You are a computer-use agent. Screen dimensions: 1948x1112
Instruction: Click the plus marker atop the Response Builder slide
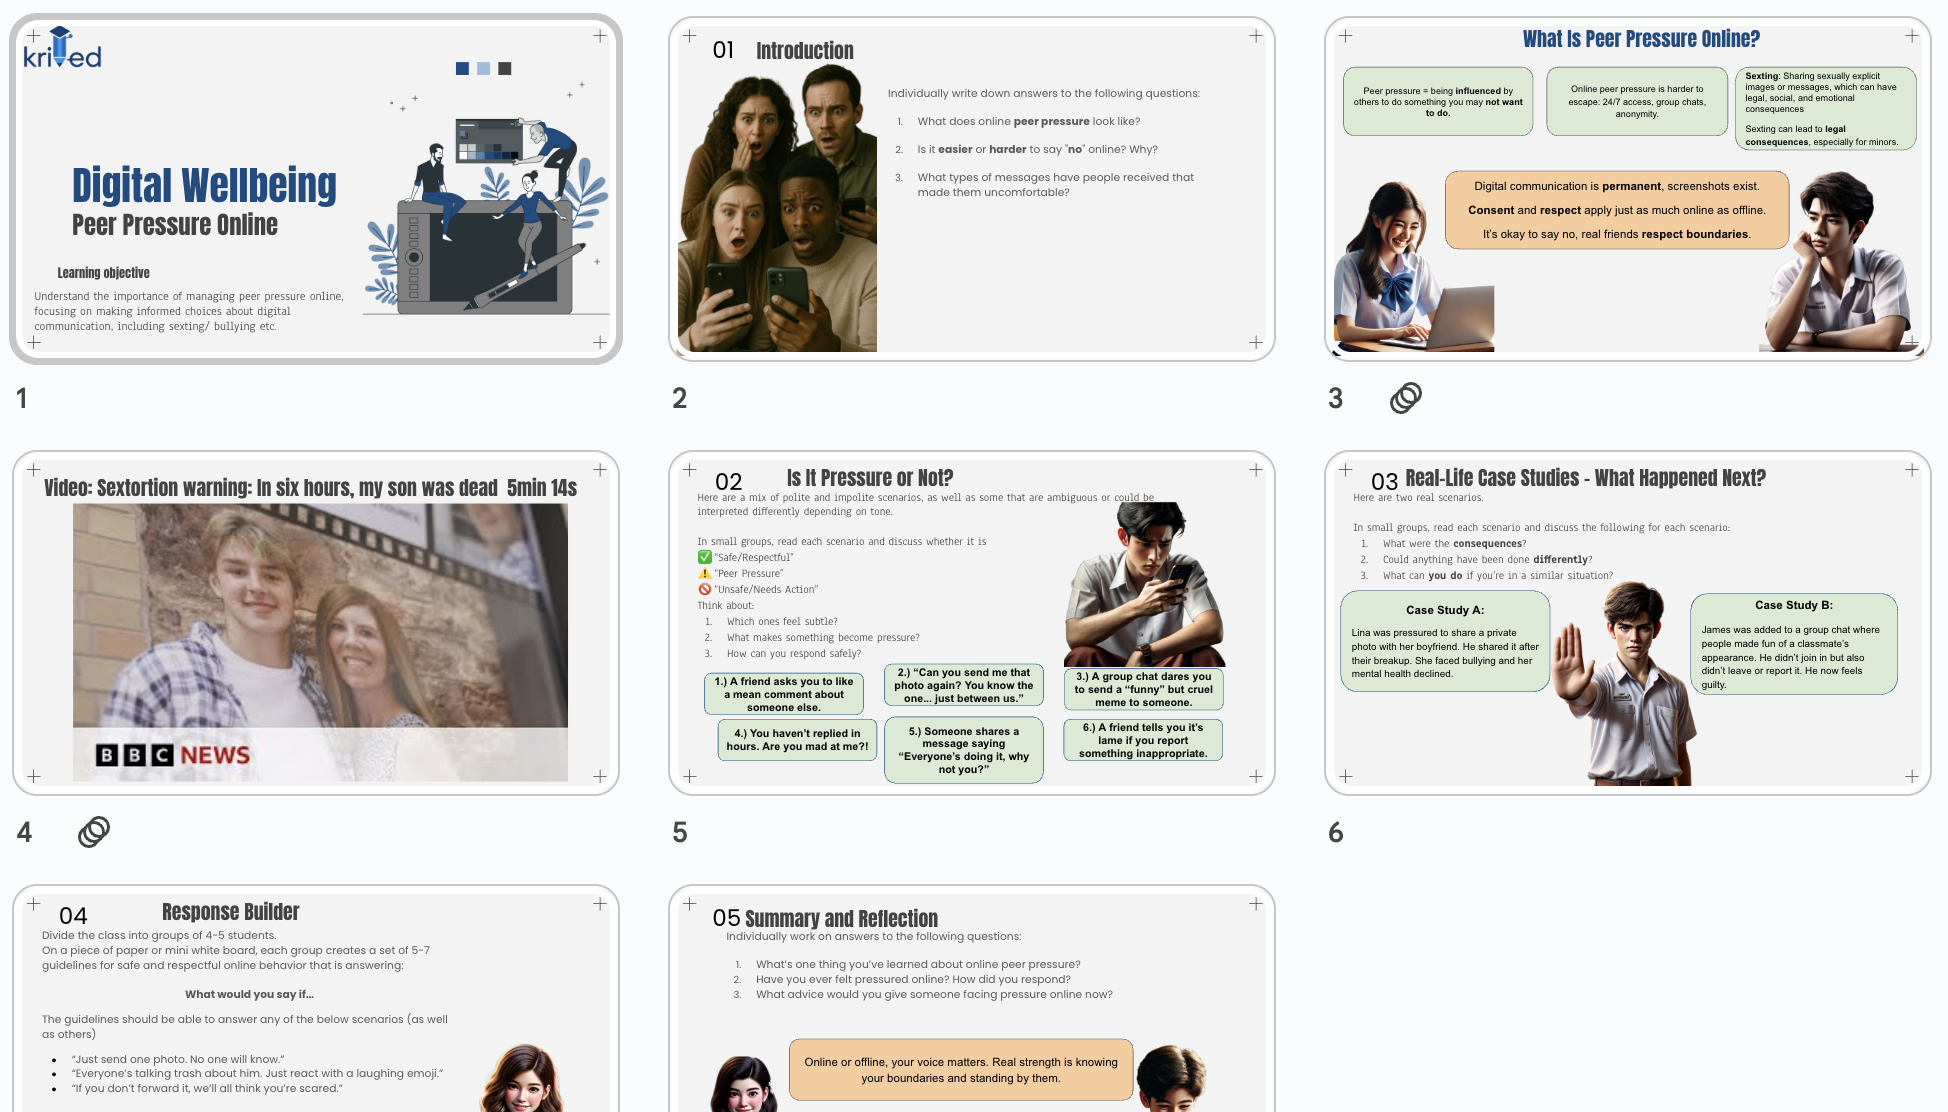click(33, 903)
